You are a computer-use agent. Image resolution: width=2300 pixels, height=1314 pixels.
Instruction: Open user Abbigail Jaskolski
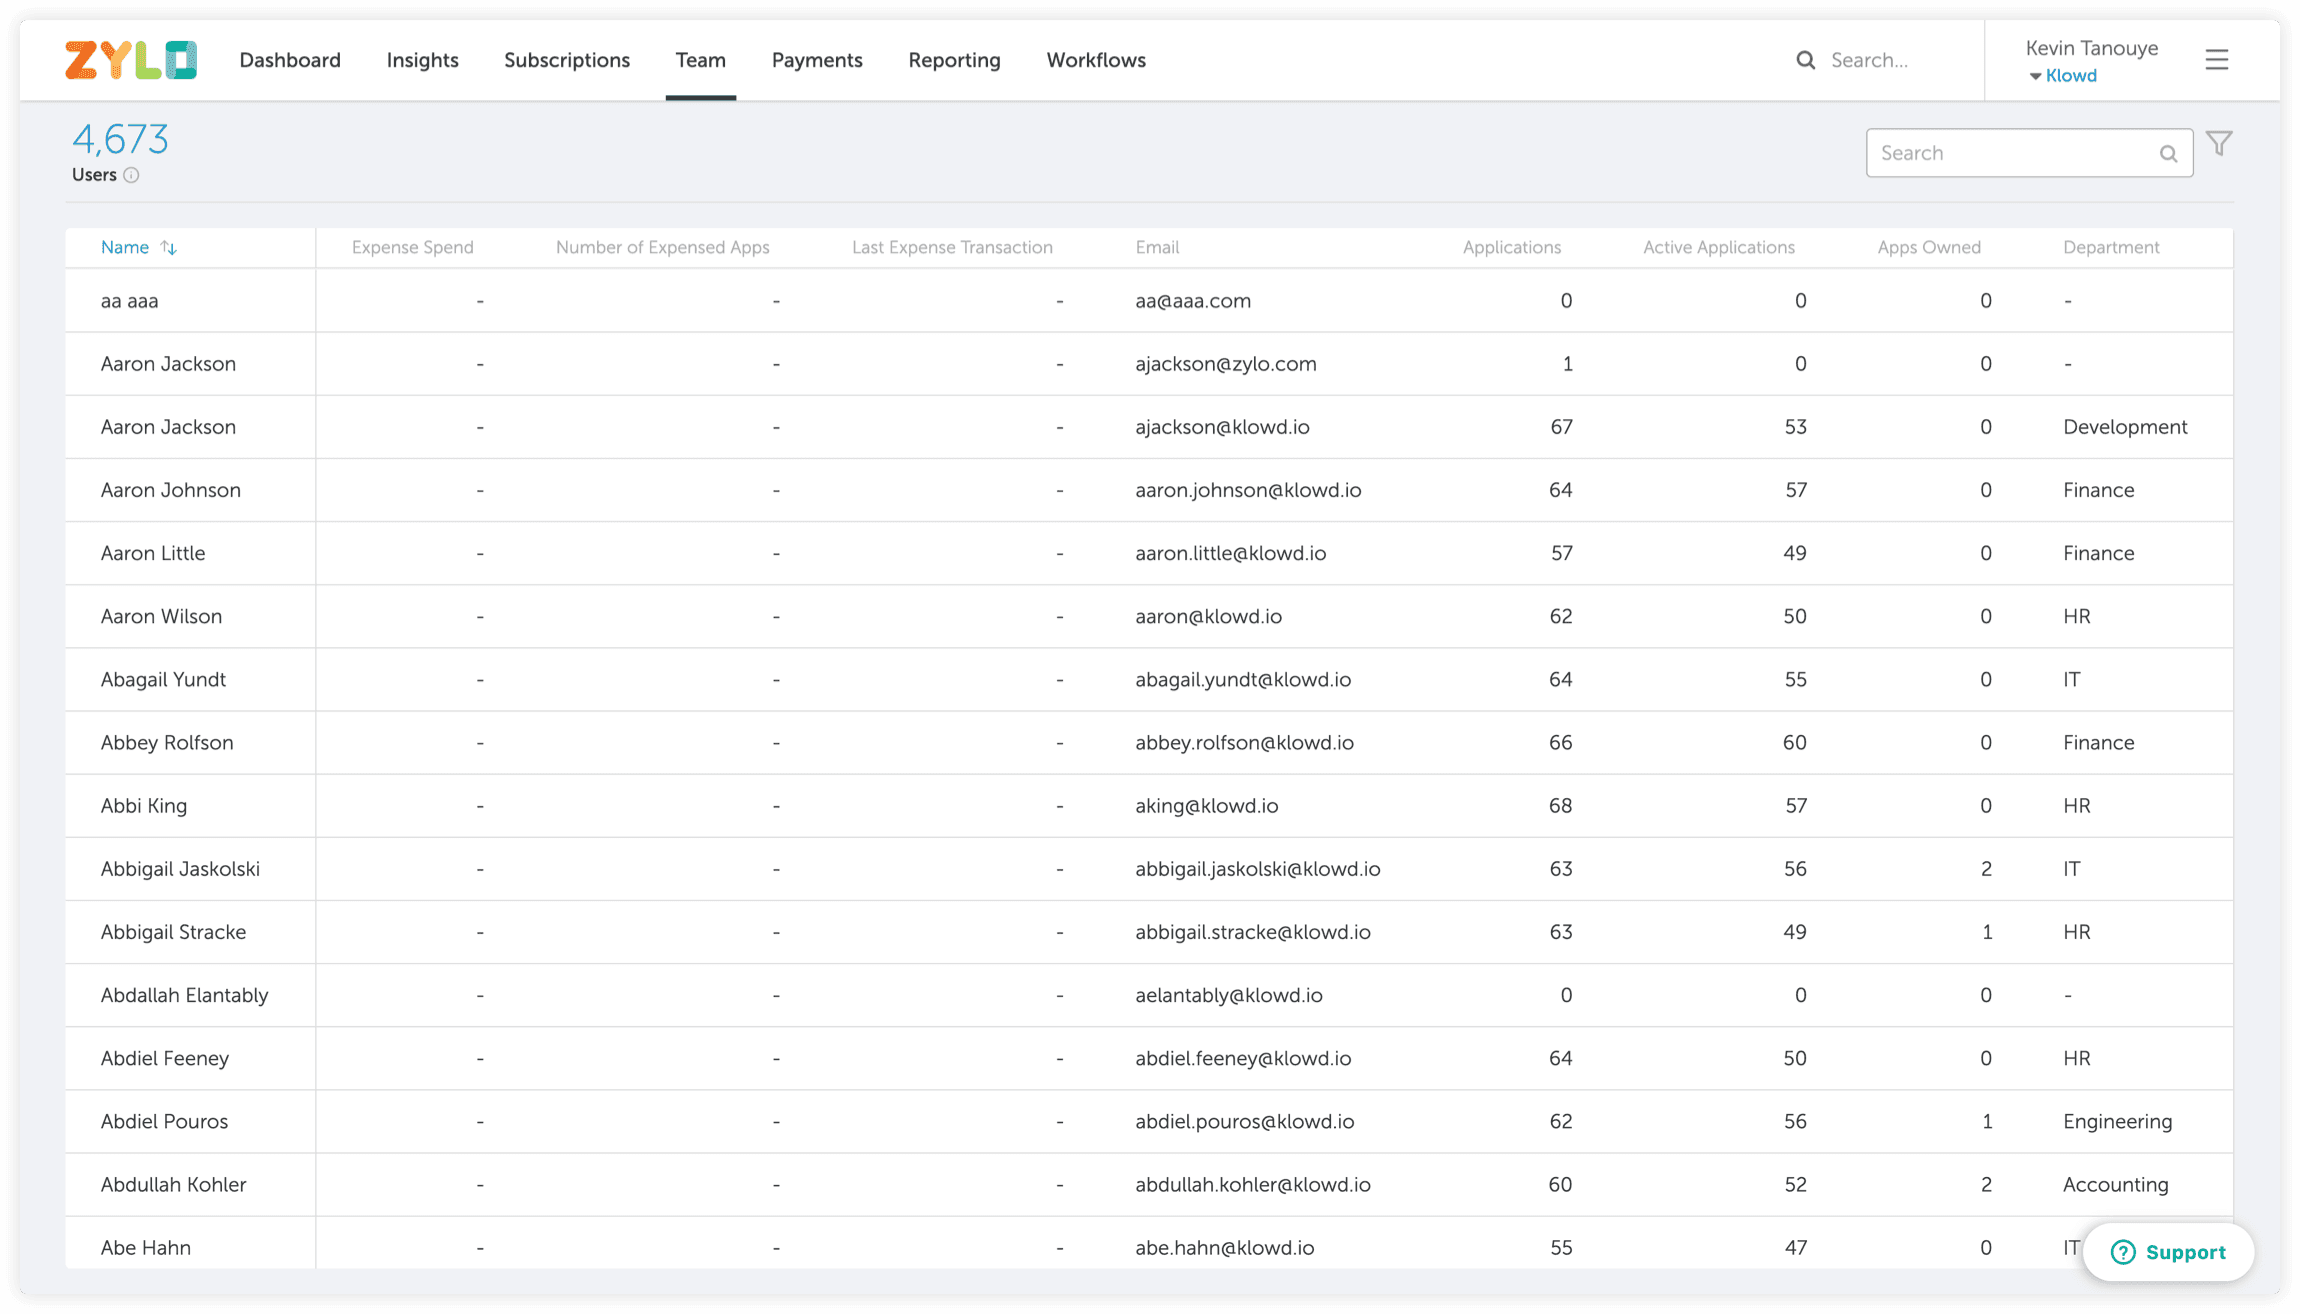click(x=180, y=869)
